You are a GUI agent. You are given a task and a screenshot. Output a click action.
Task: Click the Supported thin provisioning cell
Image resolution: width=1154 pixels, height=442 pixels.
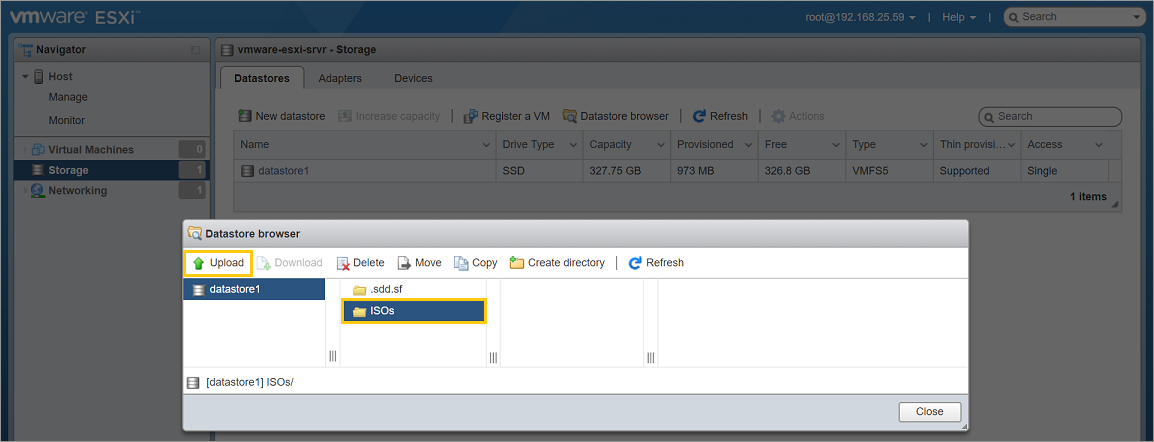pyautogui.click(x=977, y=171)
